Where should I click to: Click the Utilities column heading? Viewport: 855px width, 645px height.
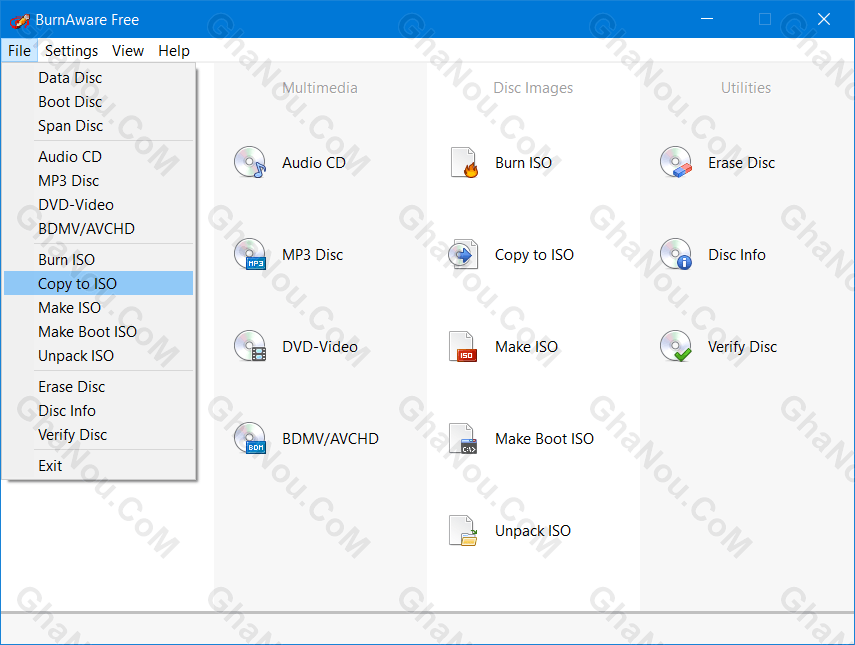point(746,88)
